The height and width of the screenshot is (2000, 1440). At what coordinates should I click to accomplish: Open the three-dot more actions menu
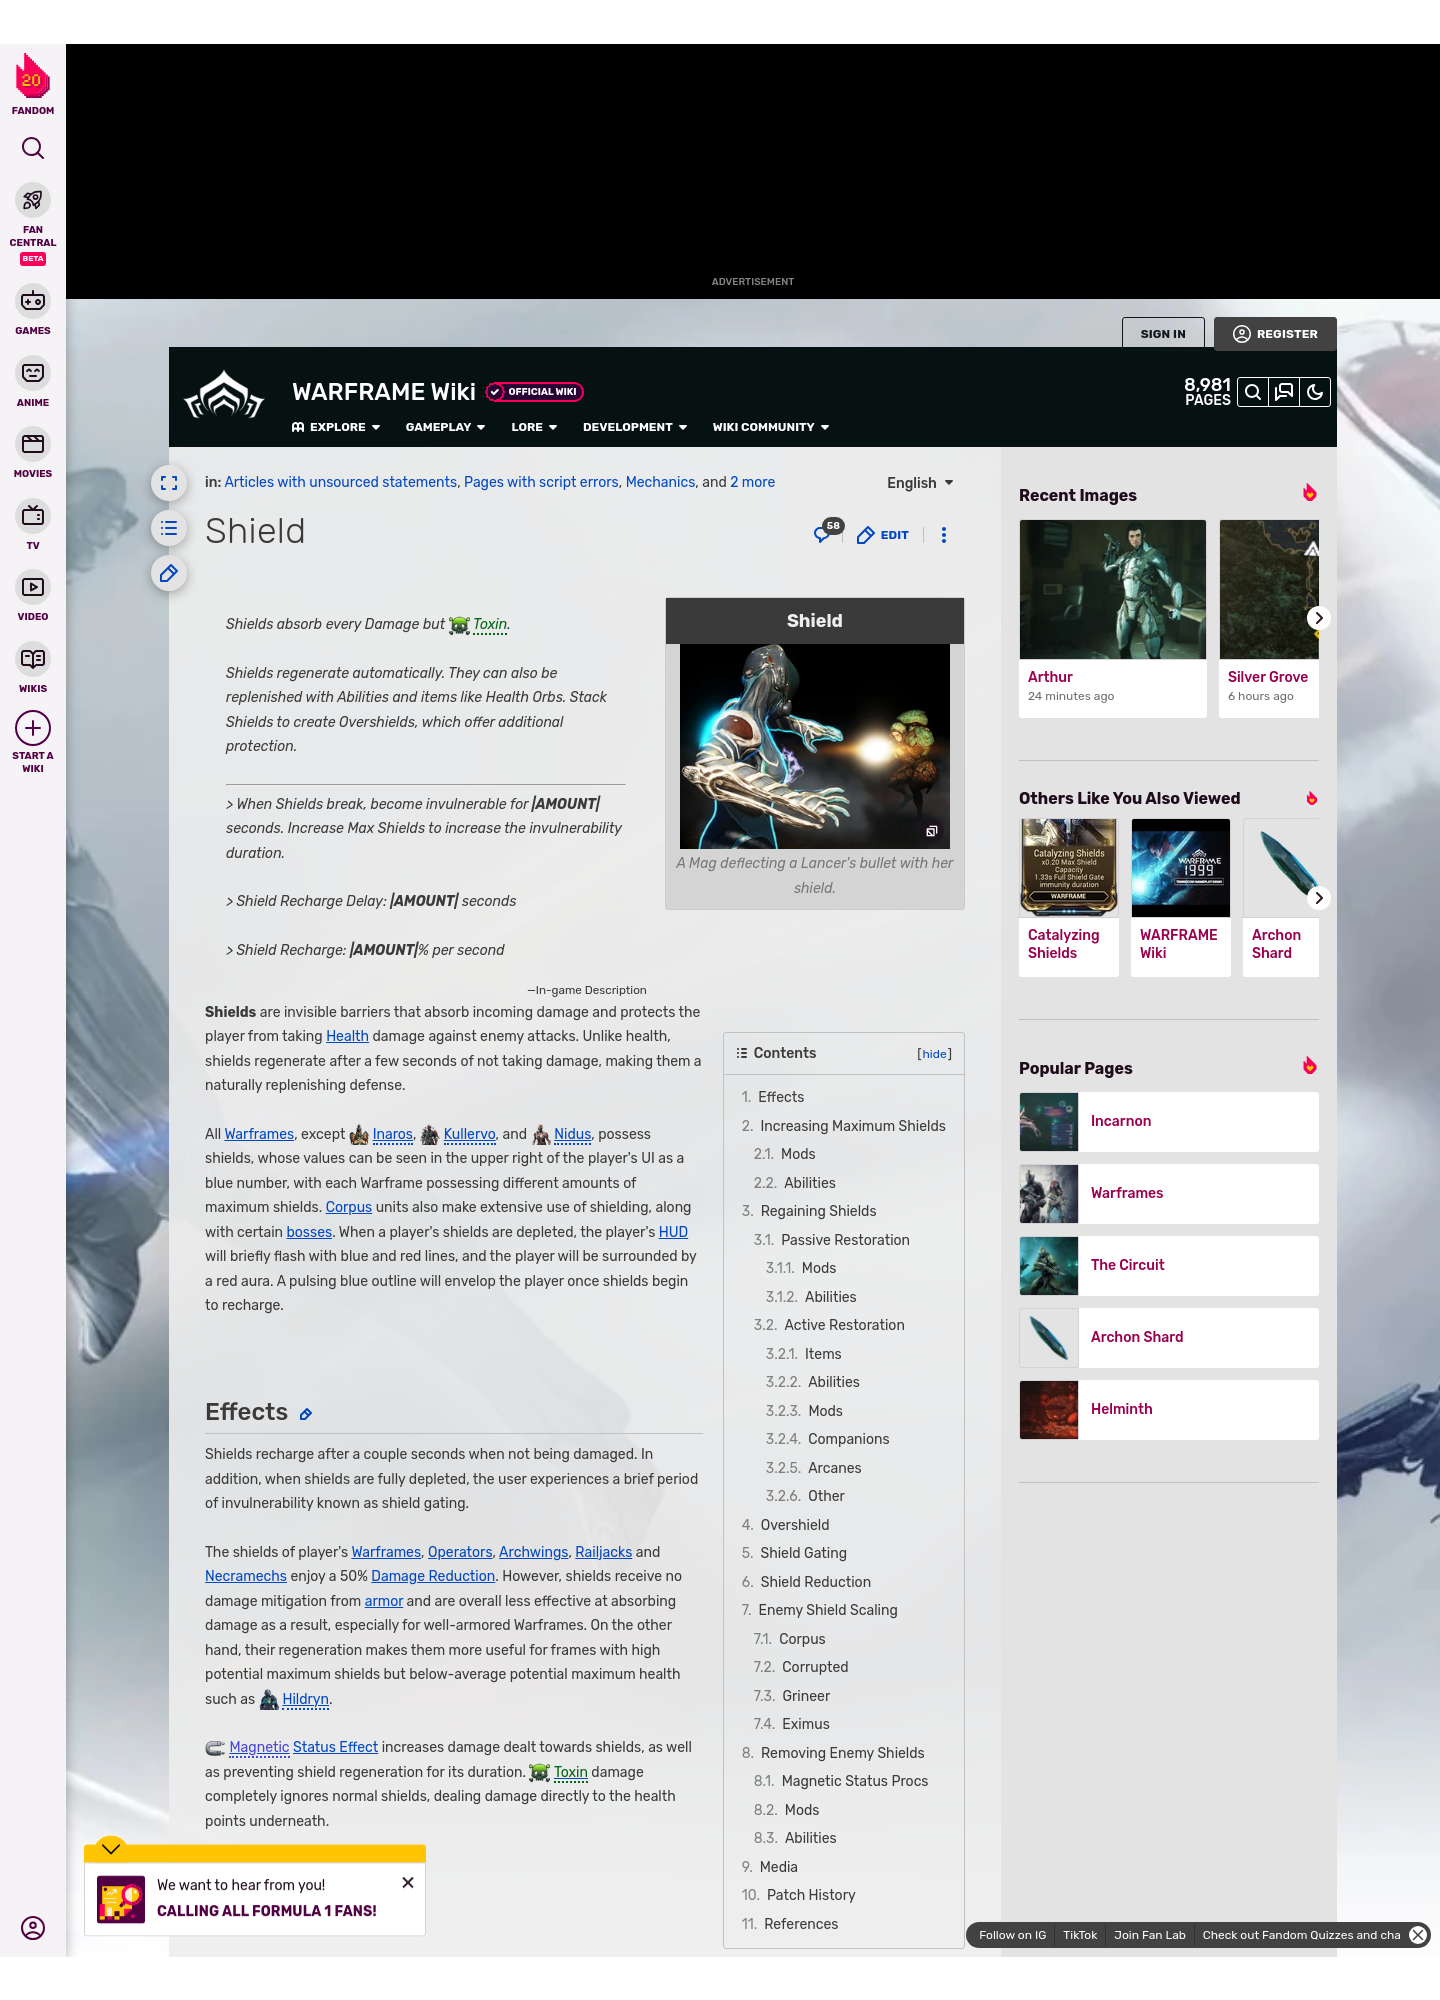(944, 535)
